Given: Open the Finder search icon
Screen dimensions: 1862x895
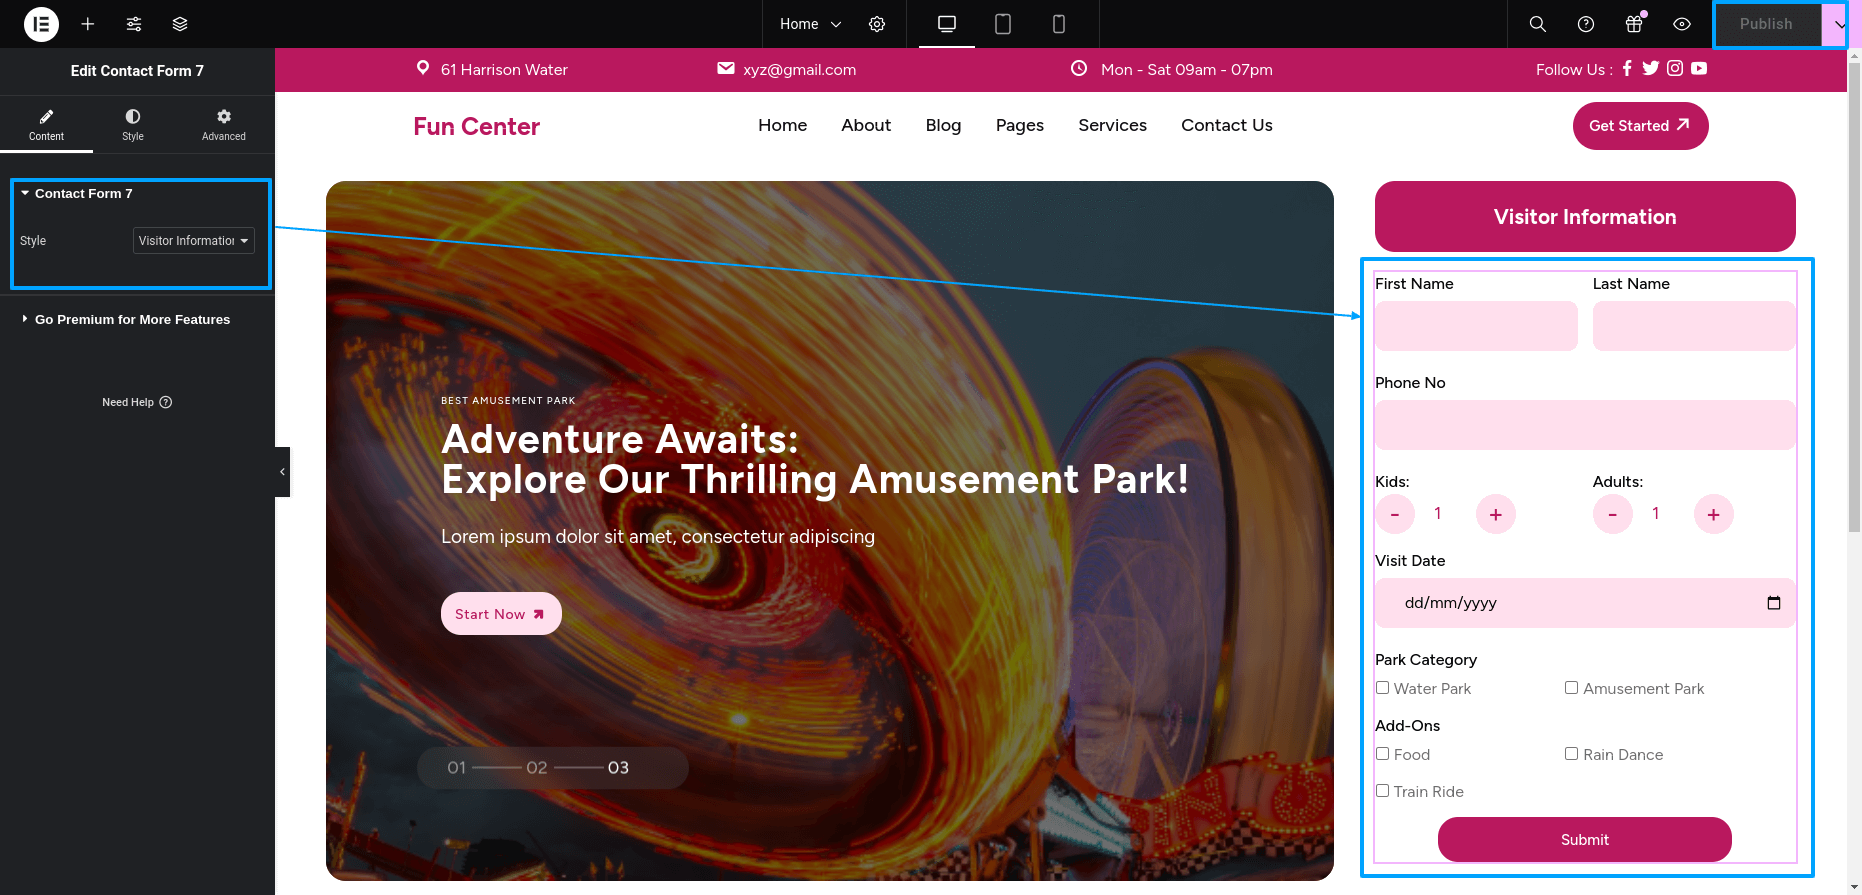Looking at the screenshot, I should (1538, 24).
